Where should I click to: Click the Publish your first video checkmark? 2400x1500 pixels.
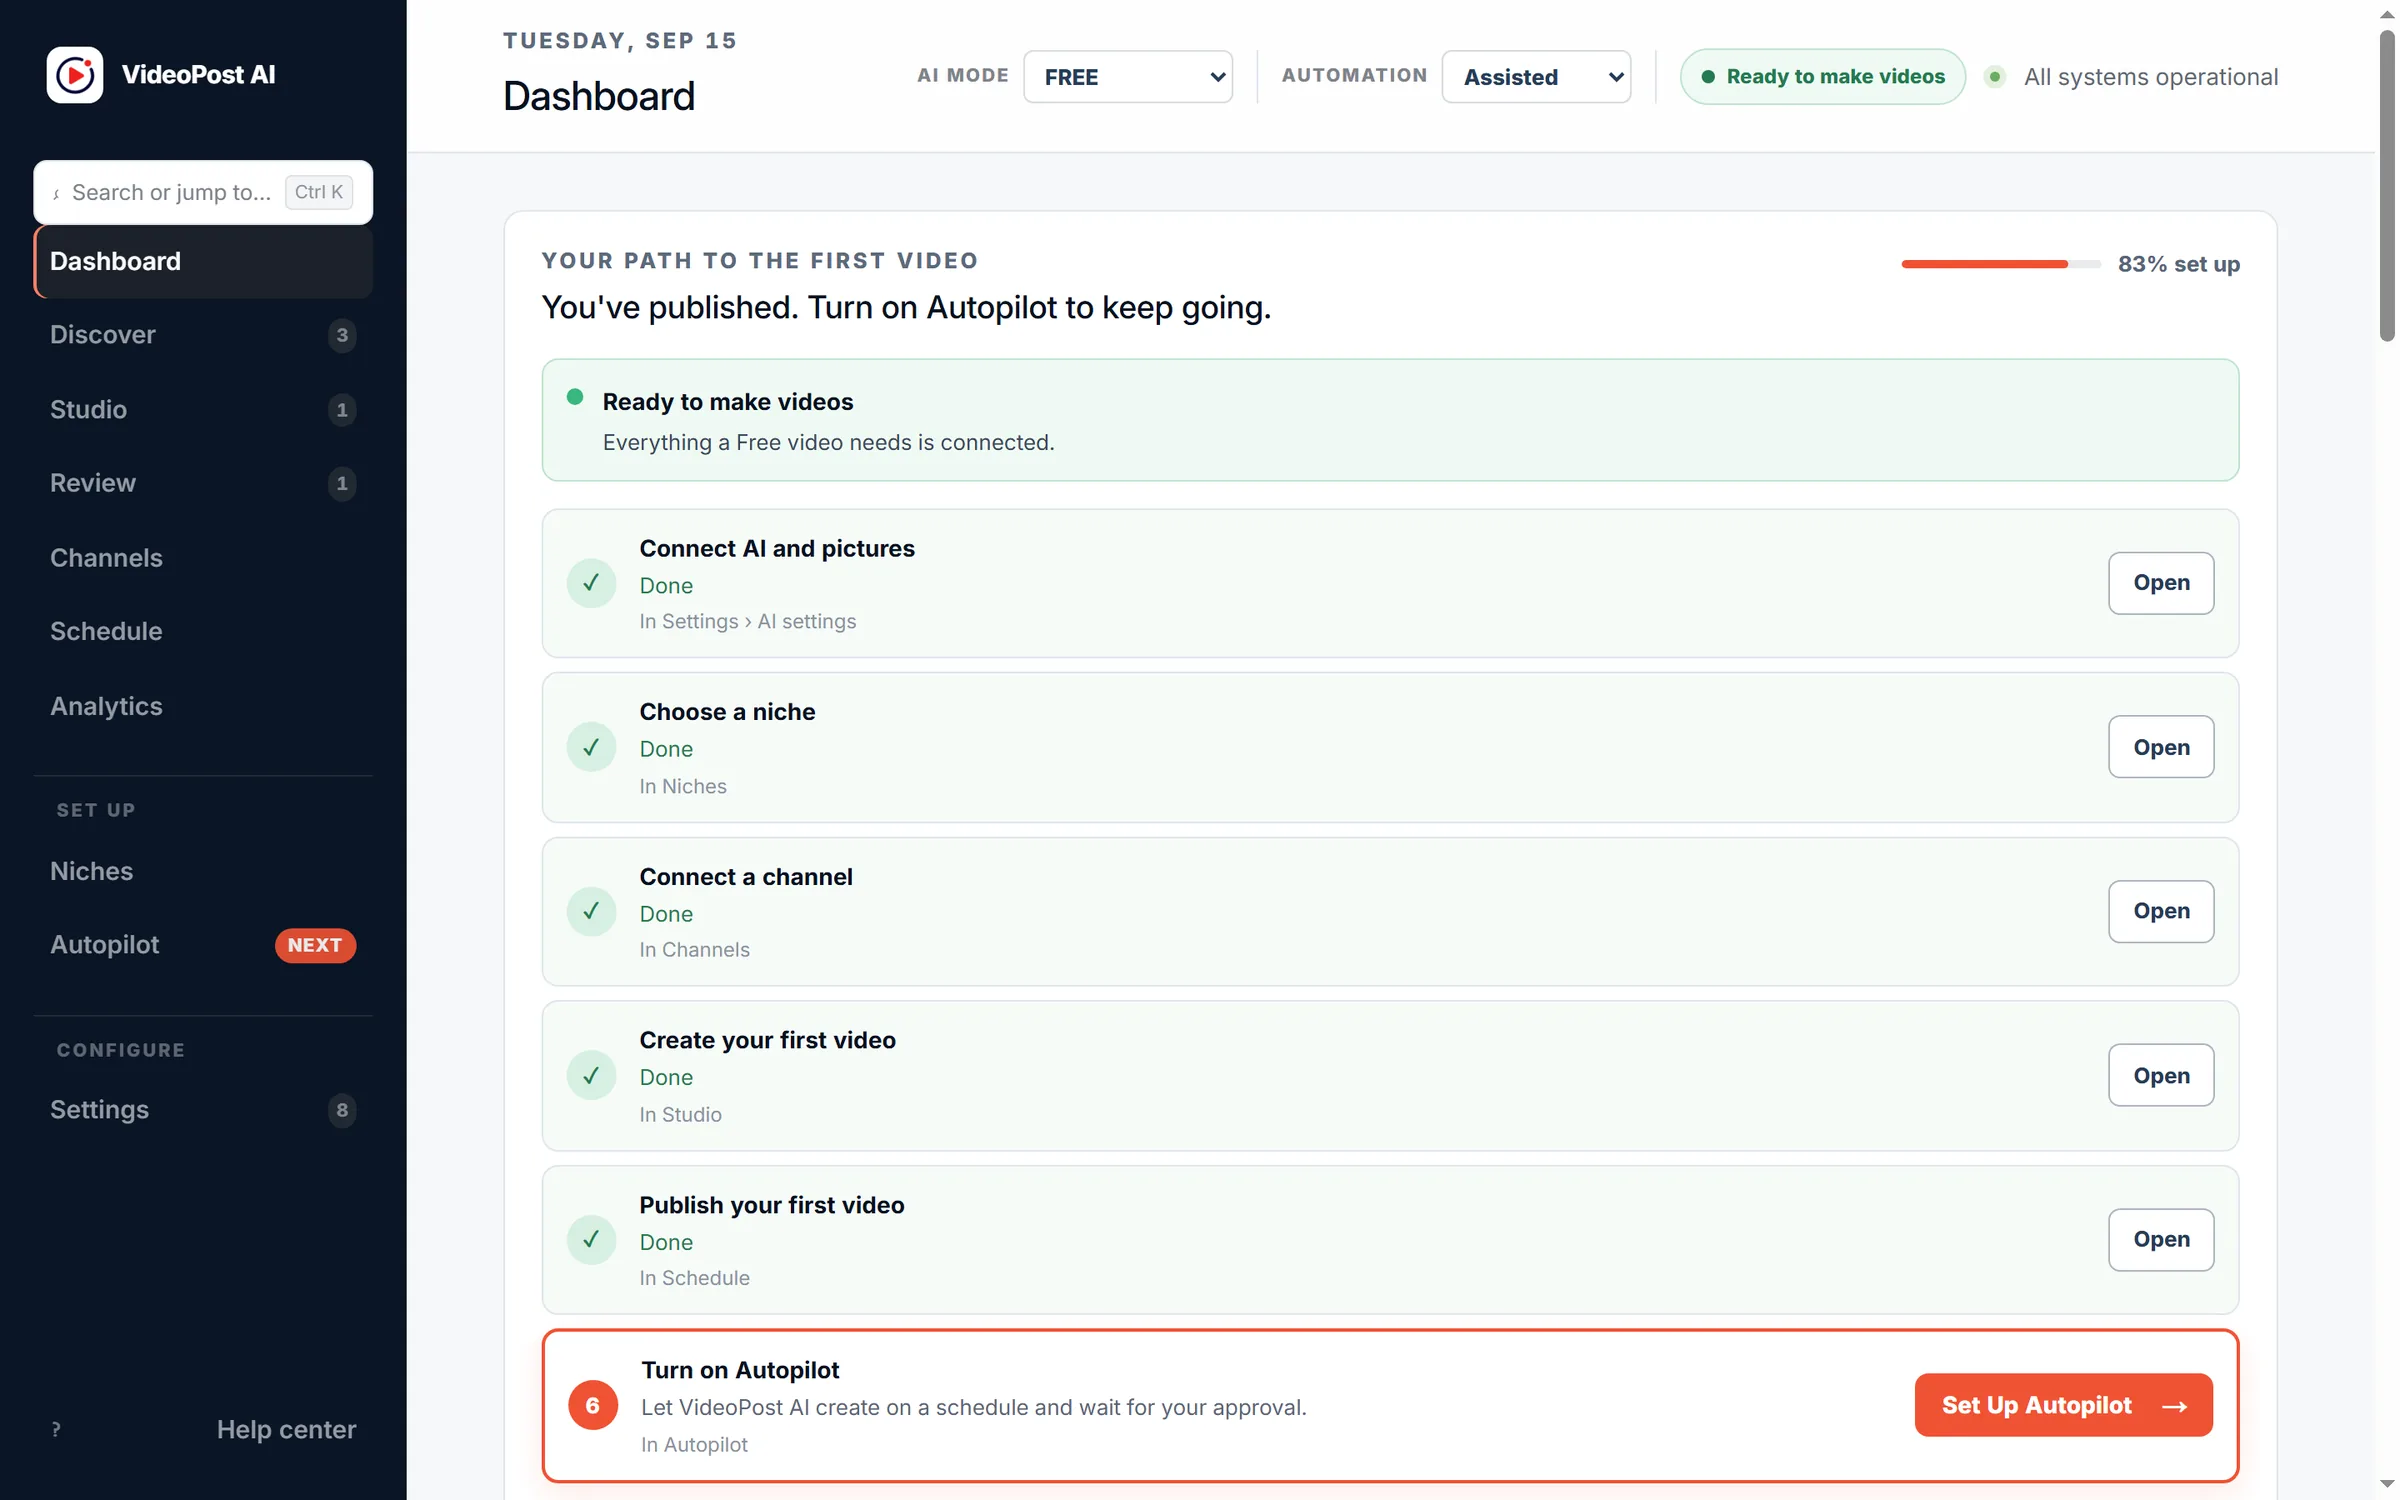point(591,1240)
